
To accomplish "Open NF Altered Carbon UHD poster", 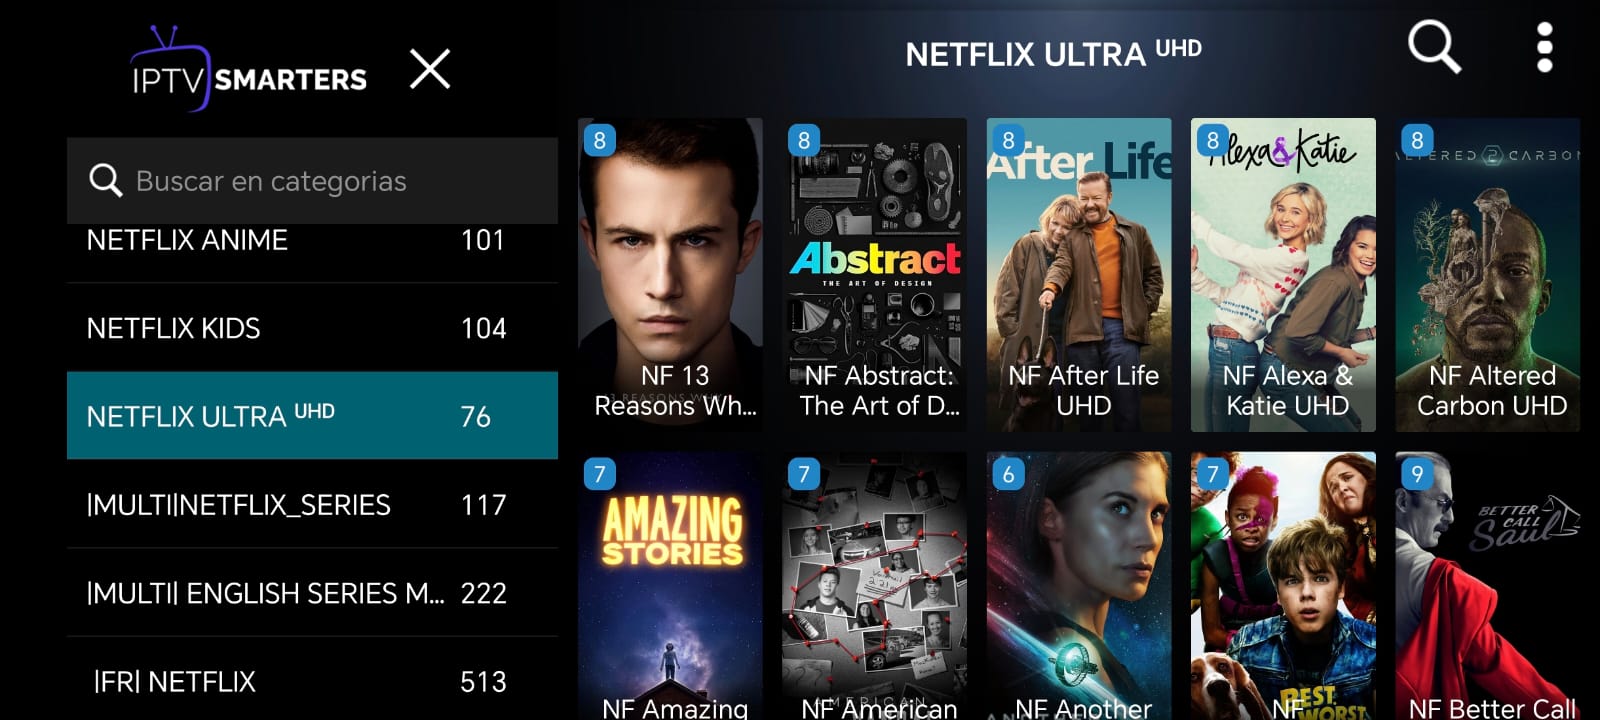I will point(1487,275).
